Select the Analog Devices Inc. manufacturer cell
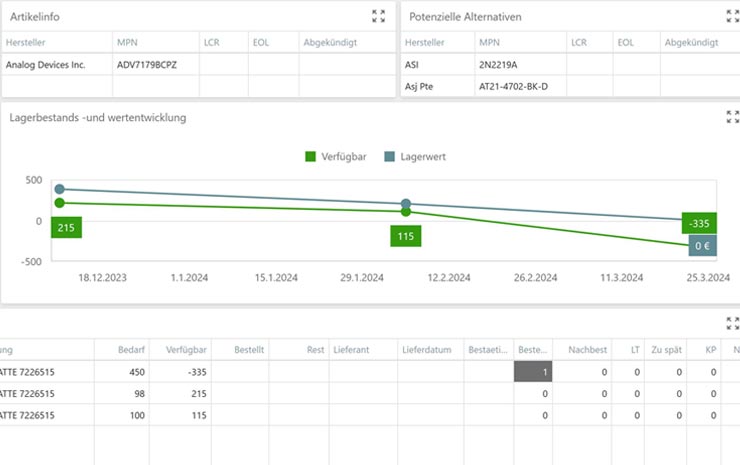The height and width of the screenshot is (465, 740). pyautogui.click(x=46, y=64)
